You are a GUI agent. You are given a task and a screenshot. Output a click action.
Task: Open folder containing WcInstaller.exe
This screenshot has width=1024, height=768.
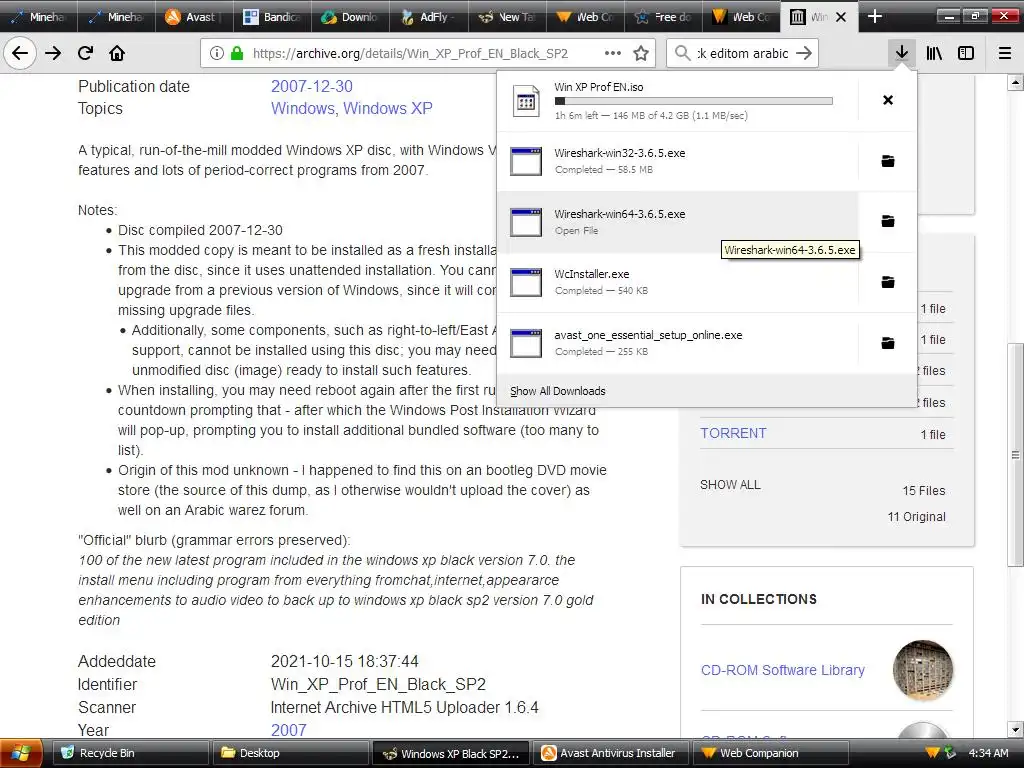pyautogui.click(x=888, y=282)
